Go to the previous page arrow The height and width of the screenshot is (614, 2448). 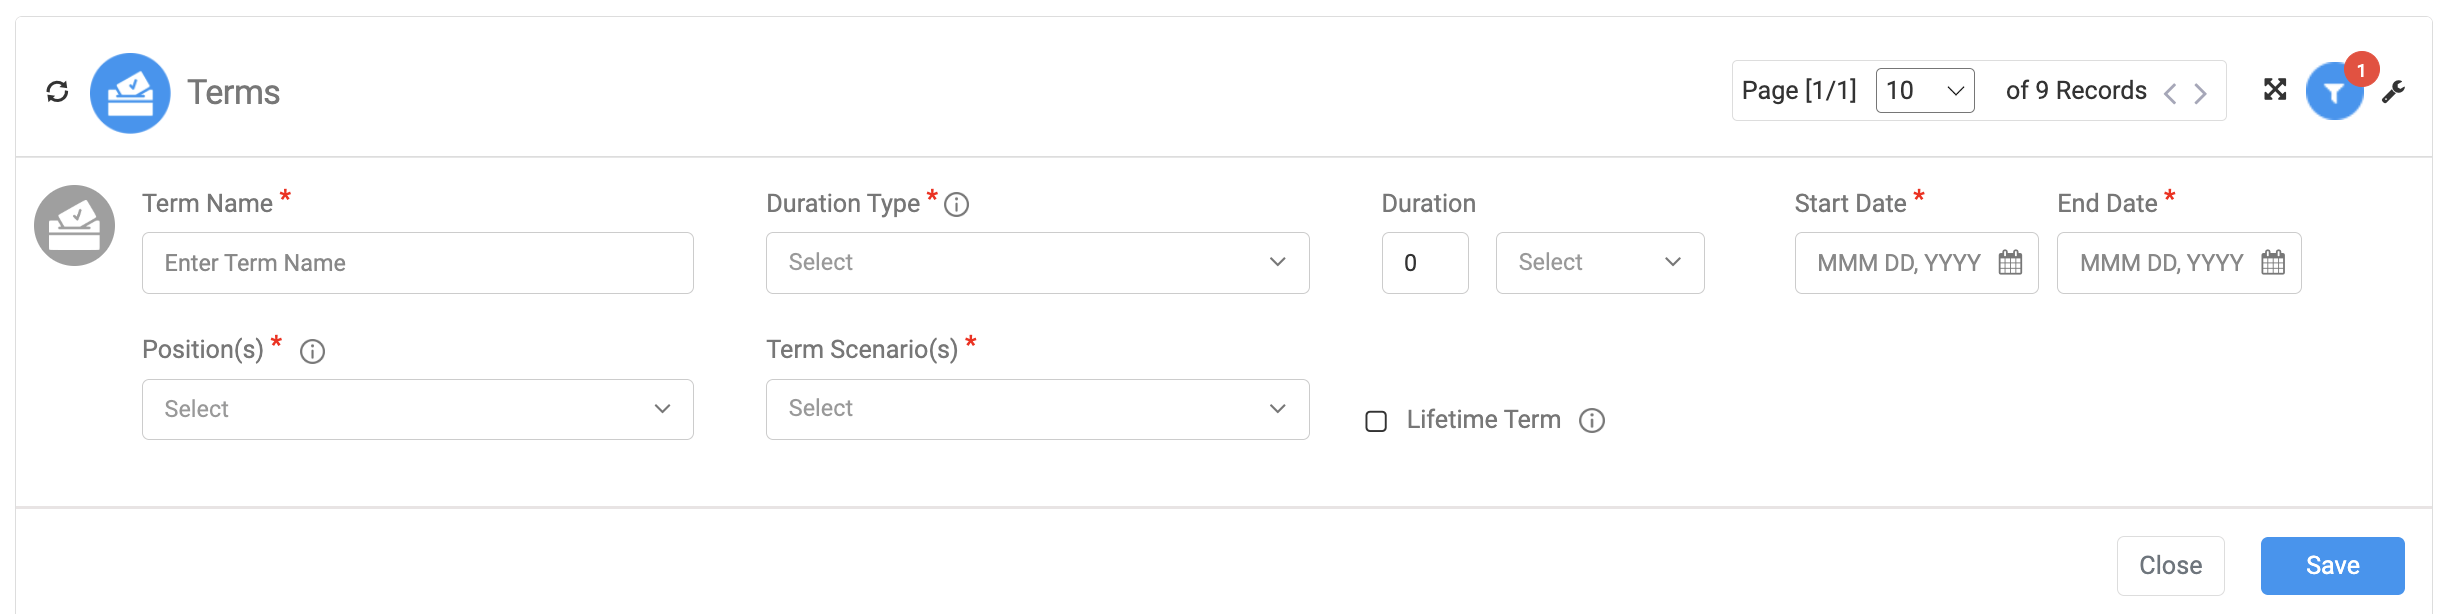click(x=2170, y=94)
